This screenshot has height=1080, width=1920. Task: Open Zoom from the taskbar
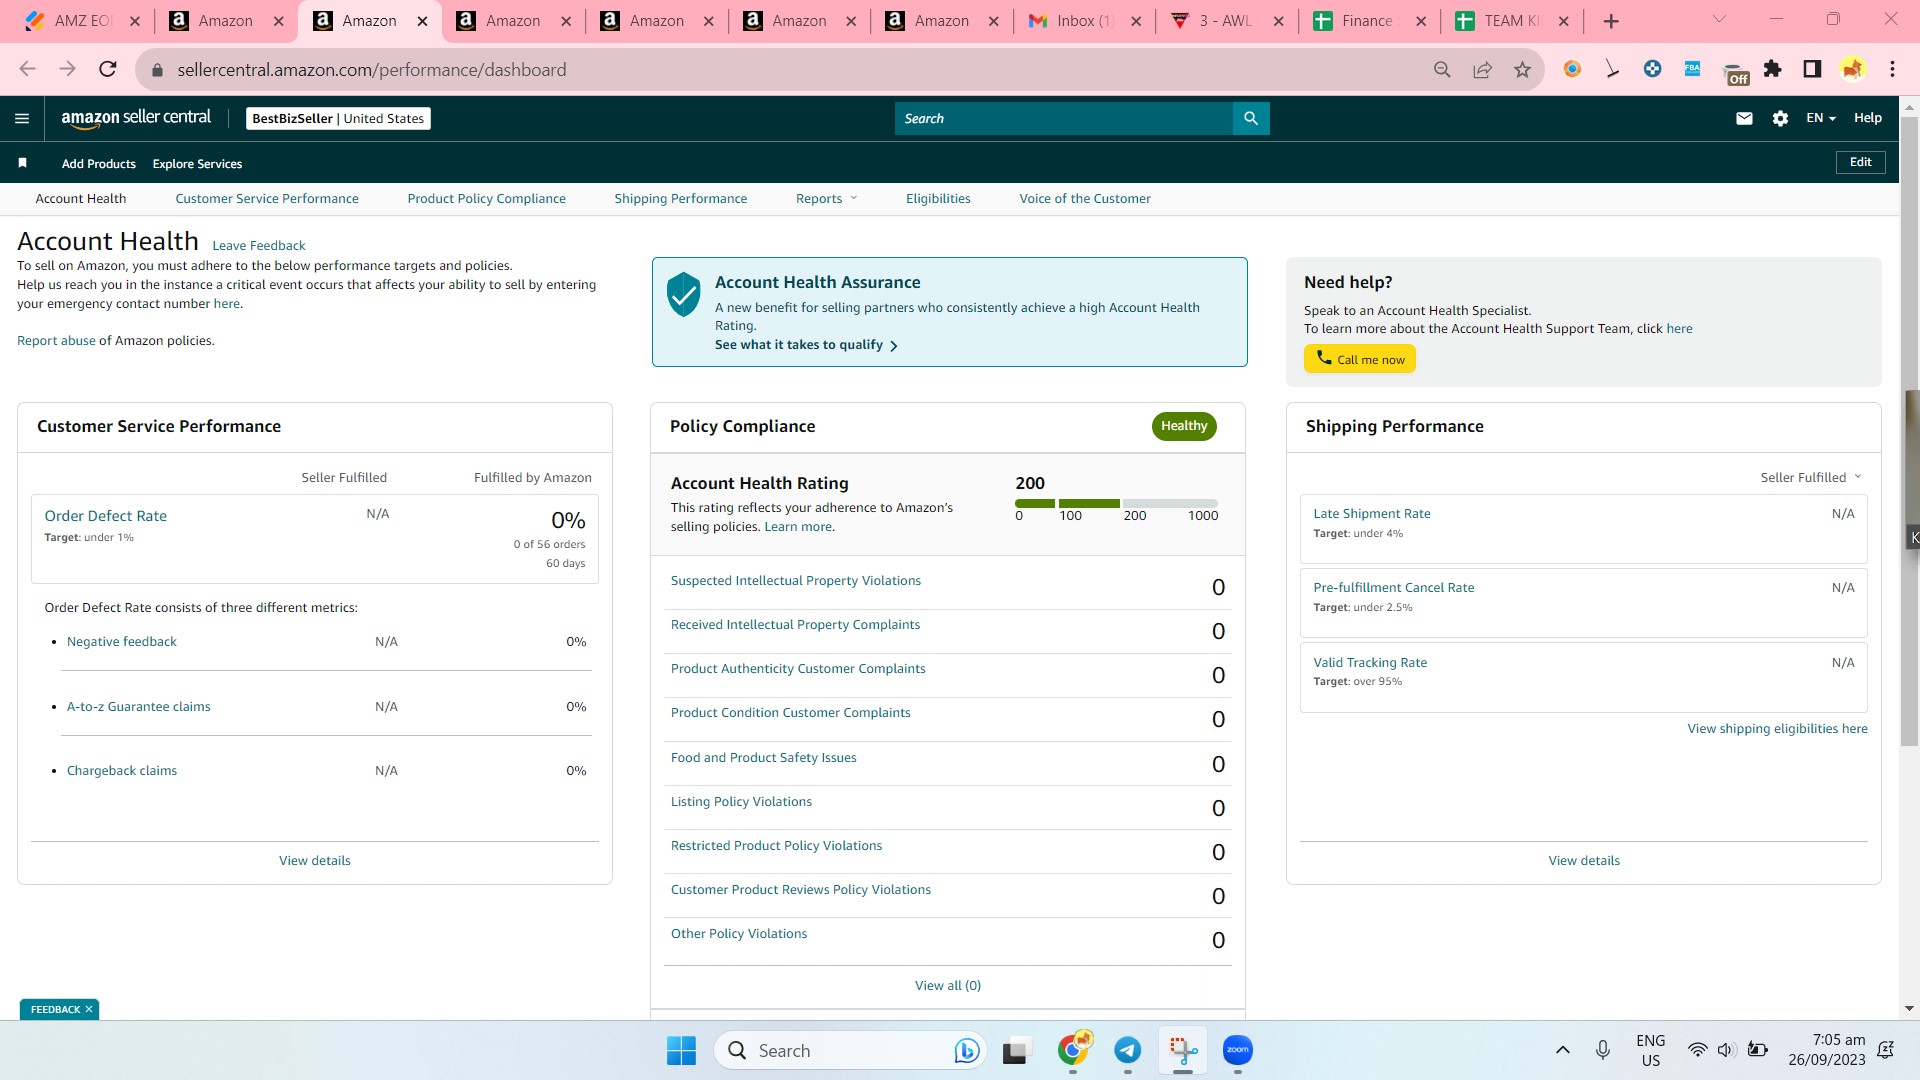tap(1238, 1050)
